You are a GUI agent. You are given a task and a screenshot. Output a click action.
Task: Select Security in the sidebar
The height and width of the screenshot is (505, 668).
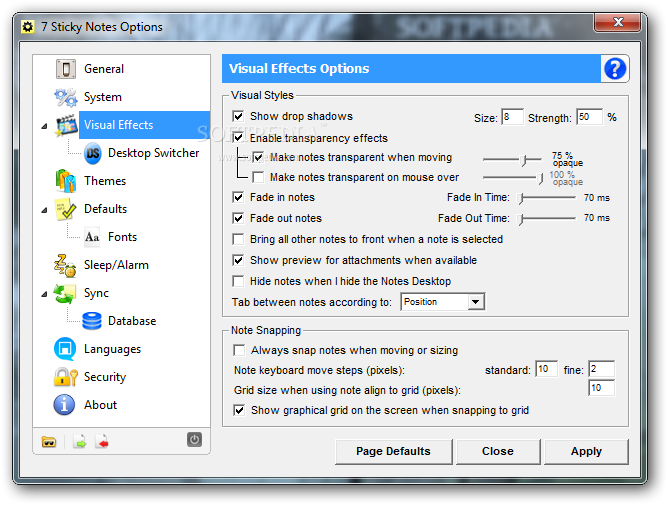point(105,377)
